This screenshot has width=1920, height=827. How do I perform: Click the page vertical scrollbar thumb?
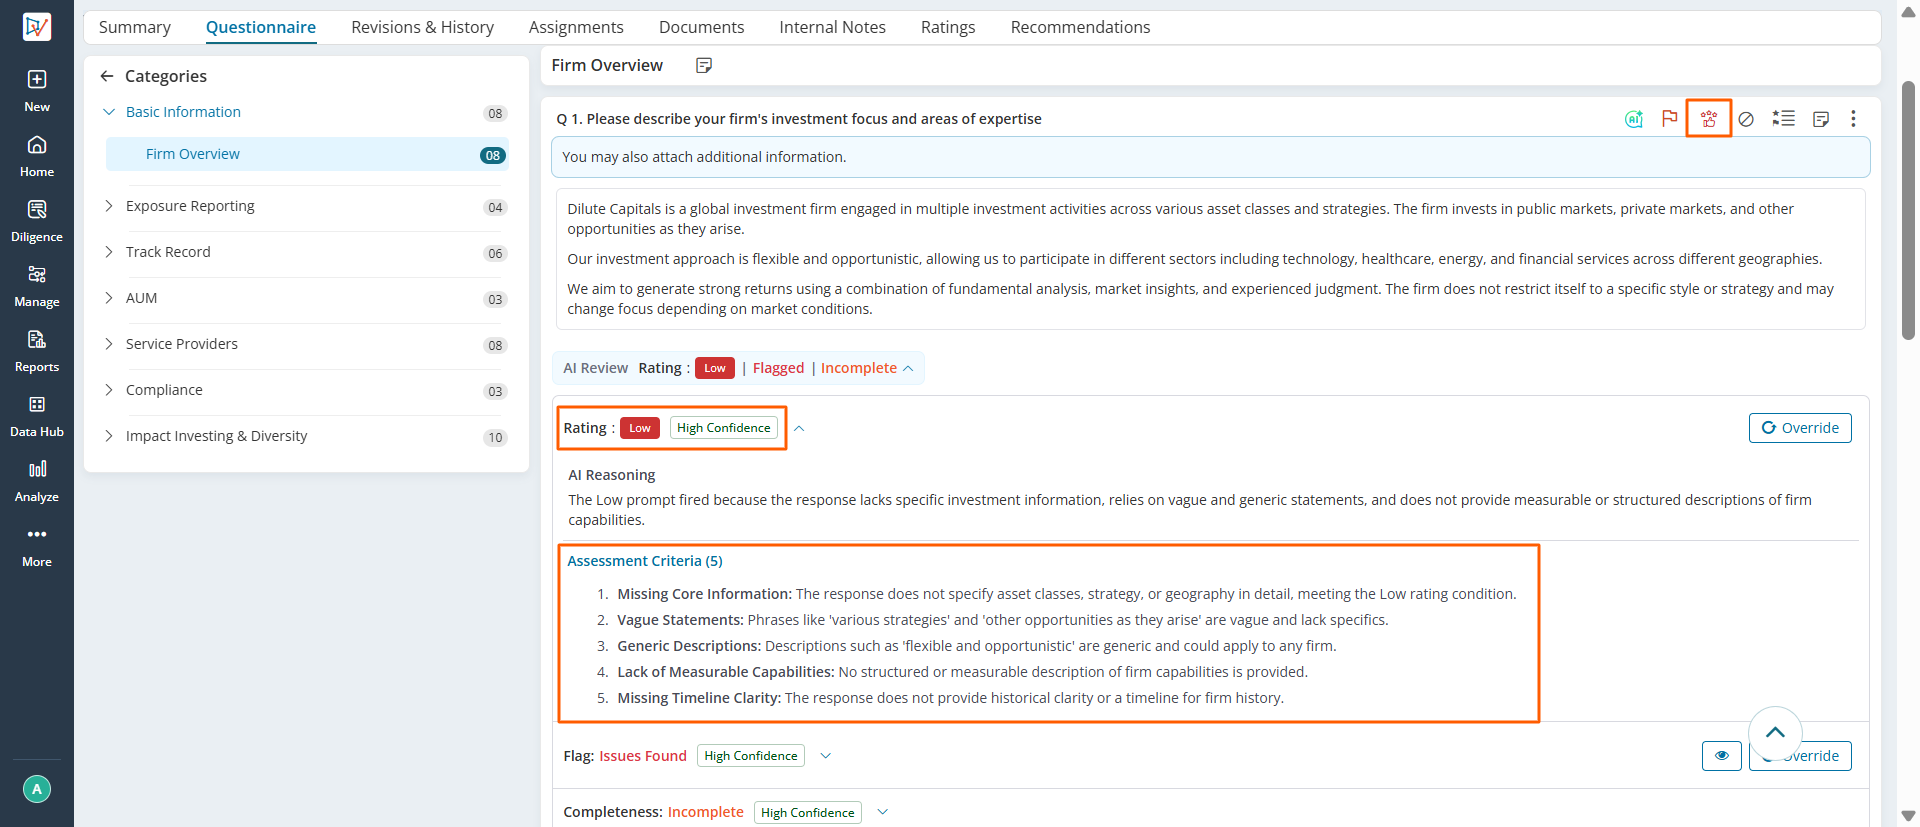click(1908, 210)
